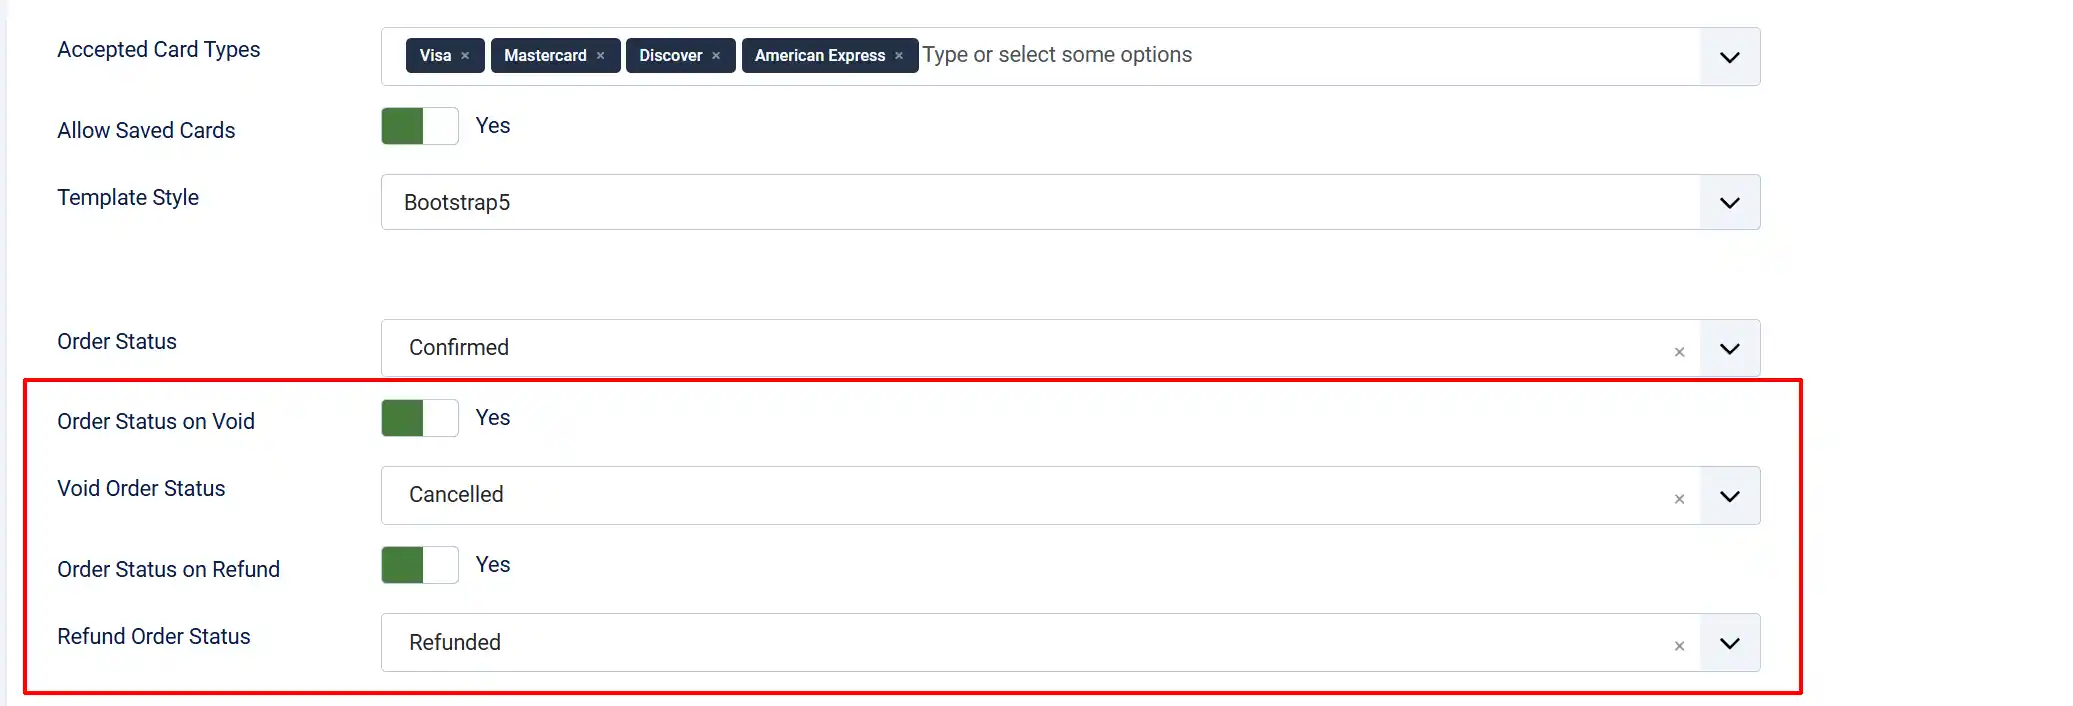
Task: Open the Void Order Status dropdown arrow
Action: pyautogui.click(x=1730, y=496)
